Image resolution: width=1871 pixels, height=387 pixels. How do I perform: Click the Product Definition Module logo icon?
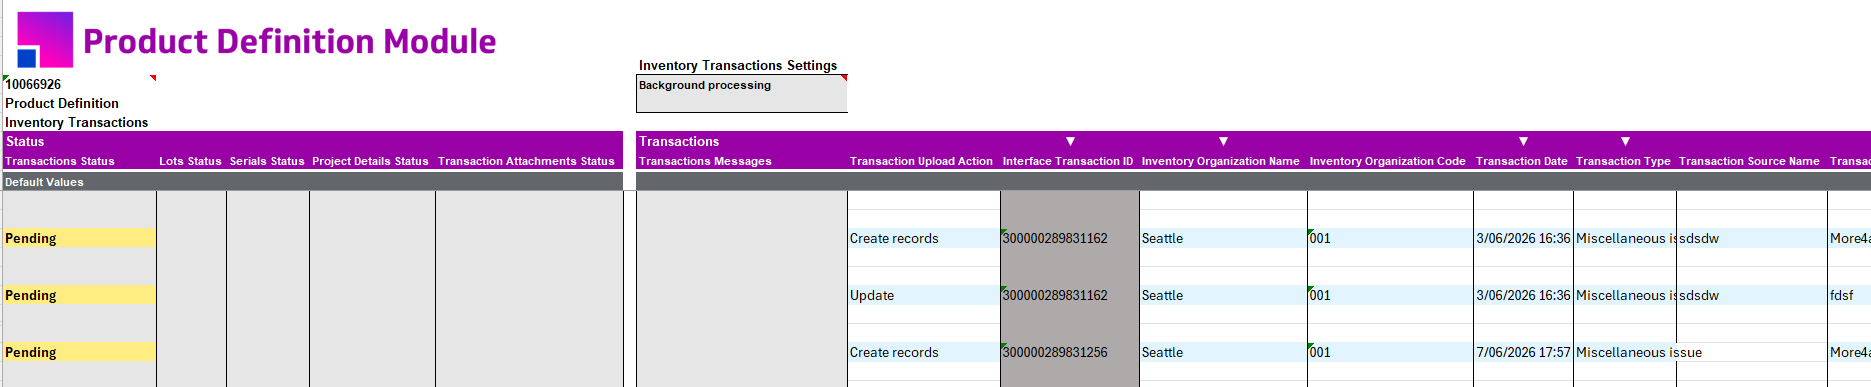click(x=45, y=40)
